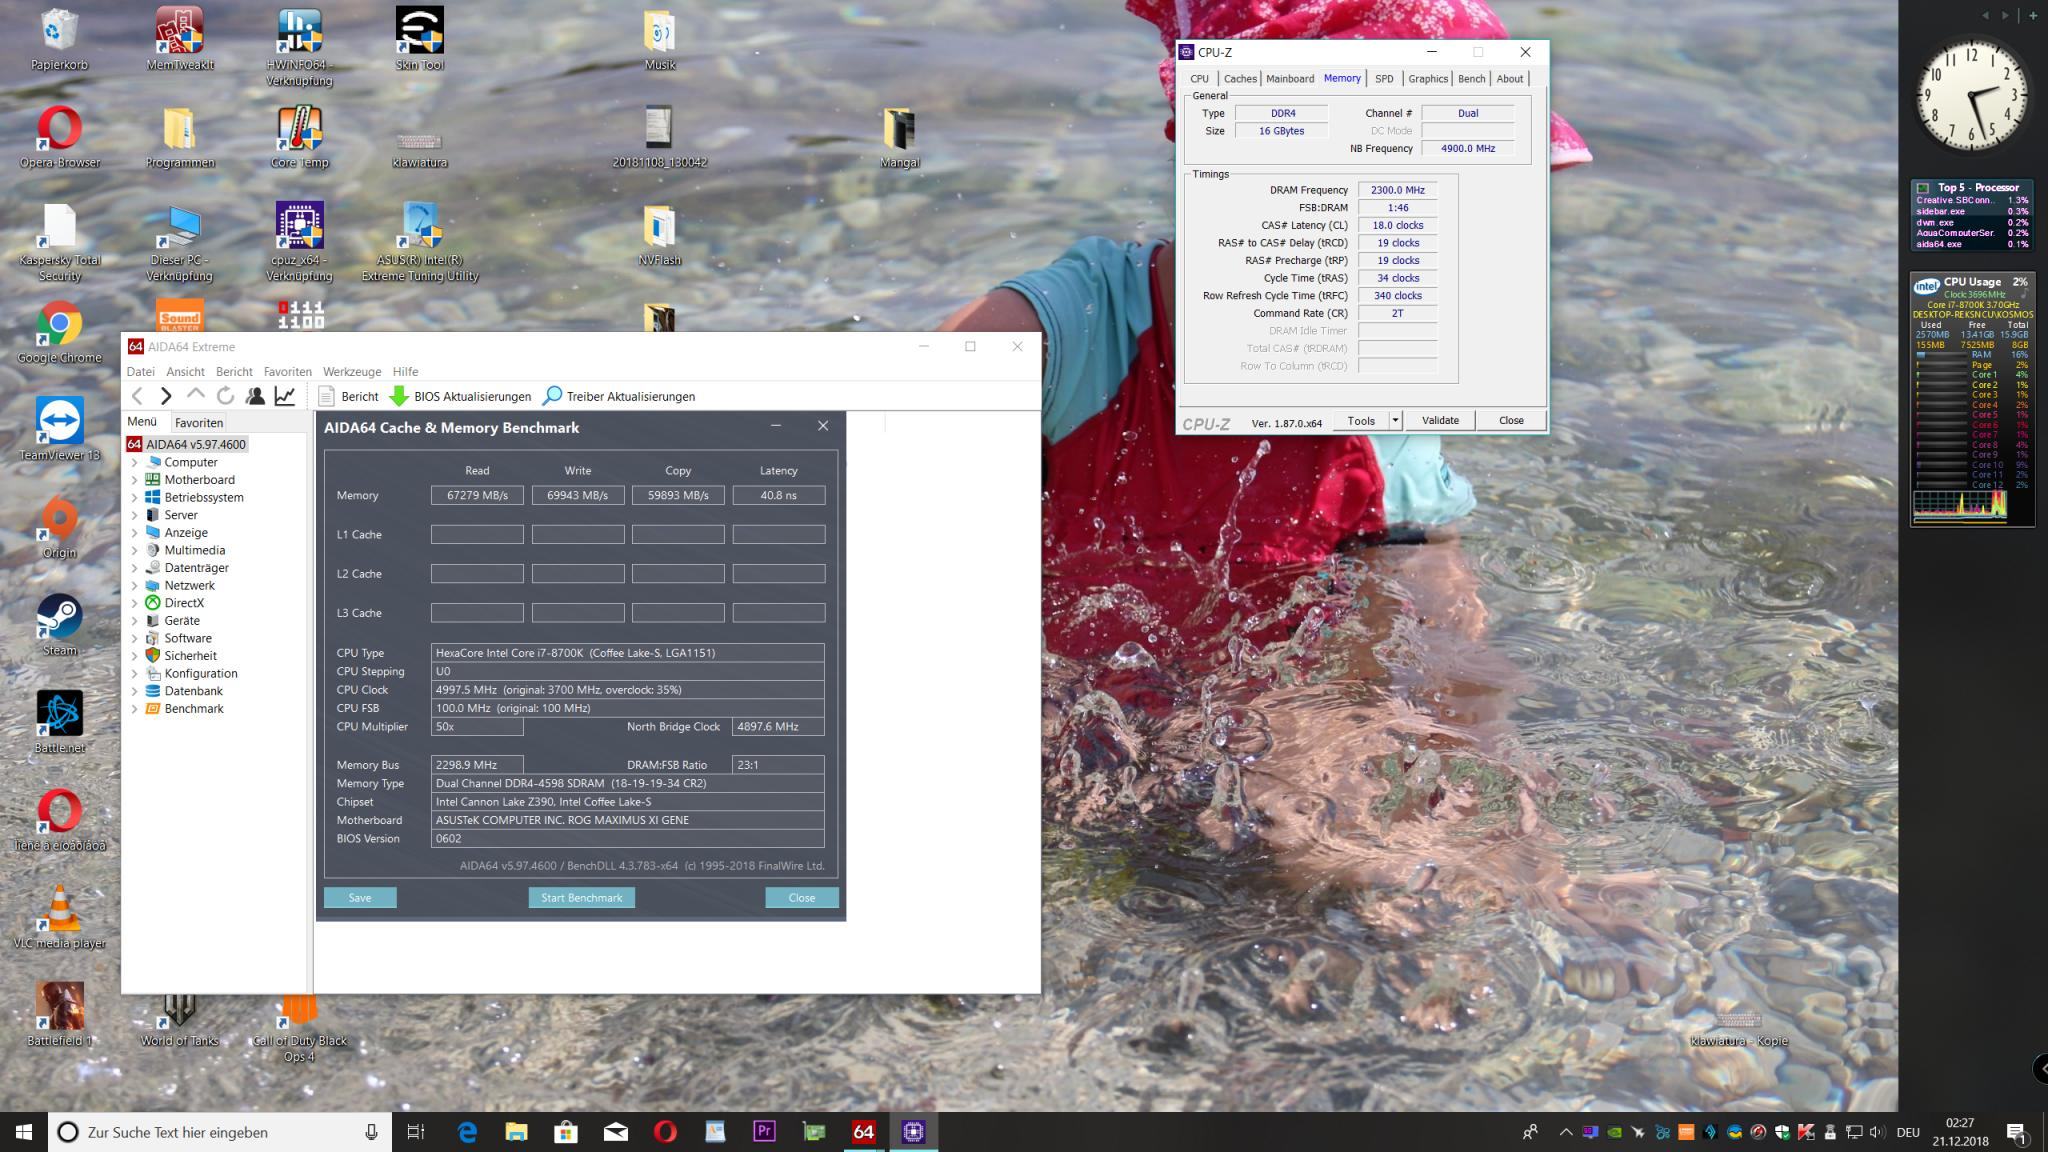Open the AIDA64 user/remote icon
The width and height of the screenshot is (2048, 1152).
click(x=255, y=396)
